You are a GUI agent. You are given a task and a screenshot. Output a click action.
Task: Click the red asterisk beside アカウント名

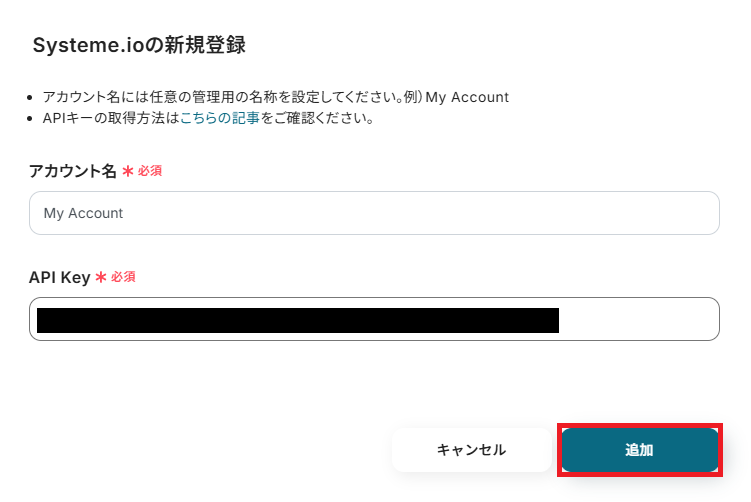[128, 172]
